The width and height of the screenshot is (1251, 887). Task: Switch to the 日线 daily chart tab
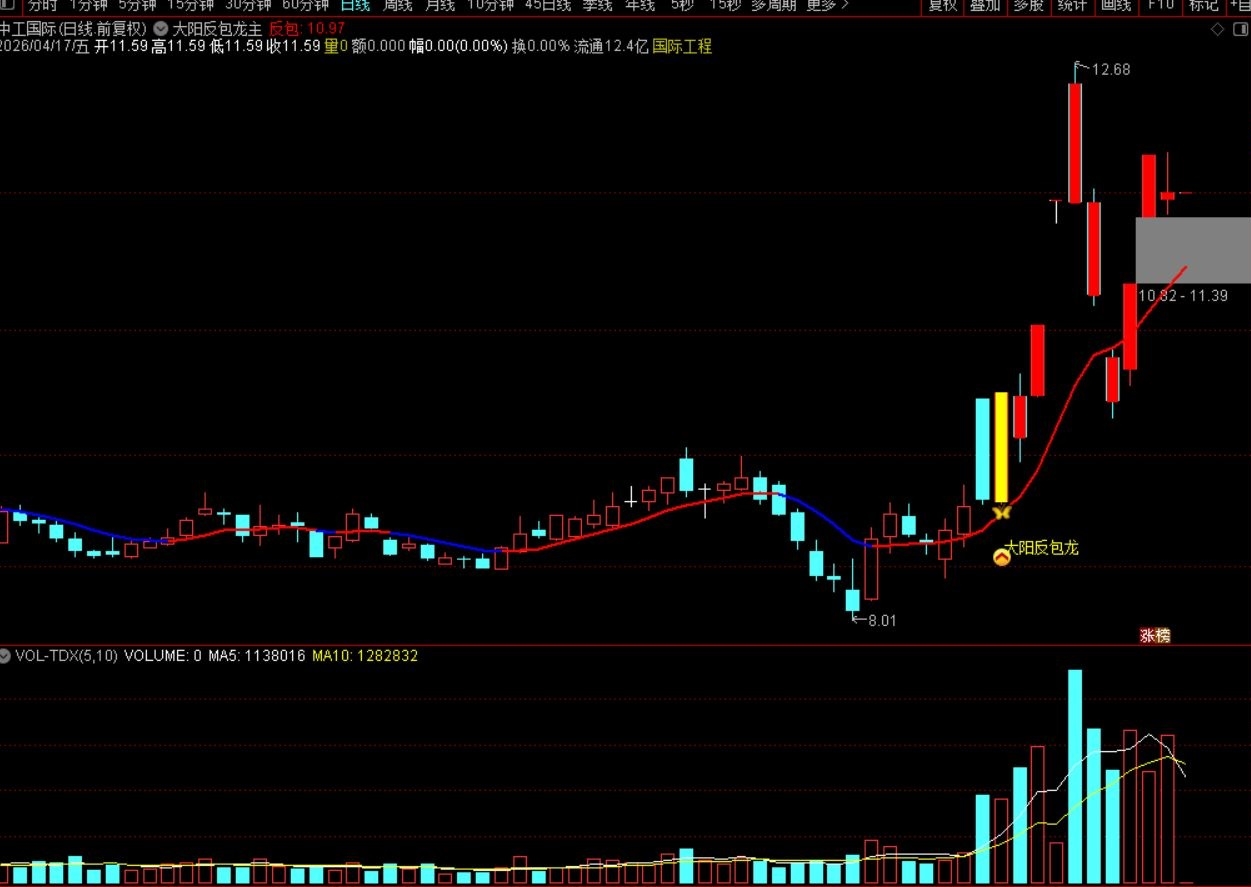coord(355,5)
